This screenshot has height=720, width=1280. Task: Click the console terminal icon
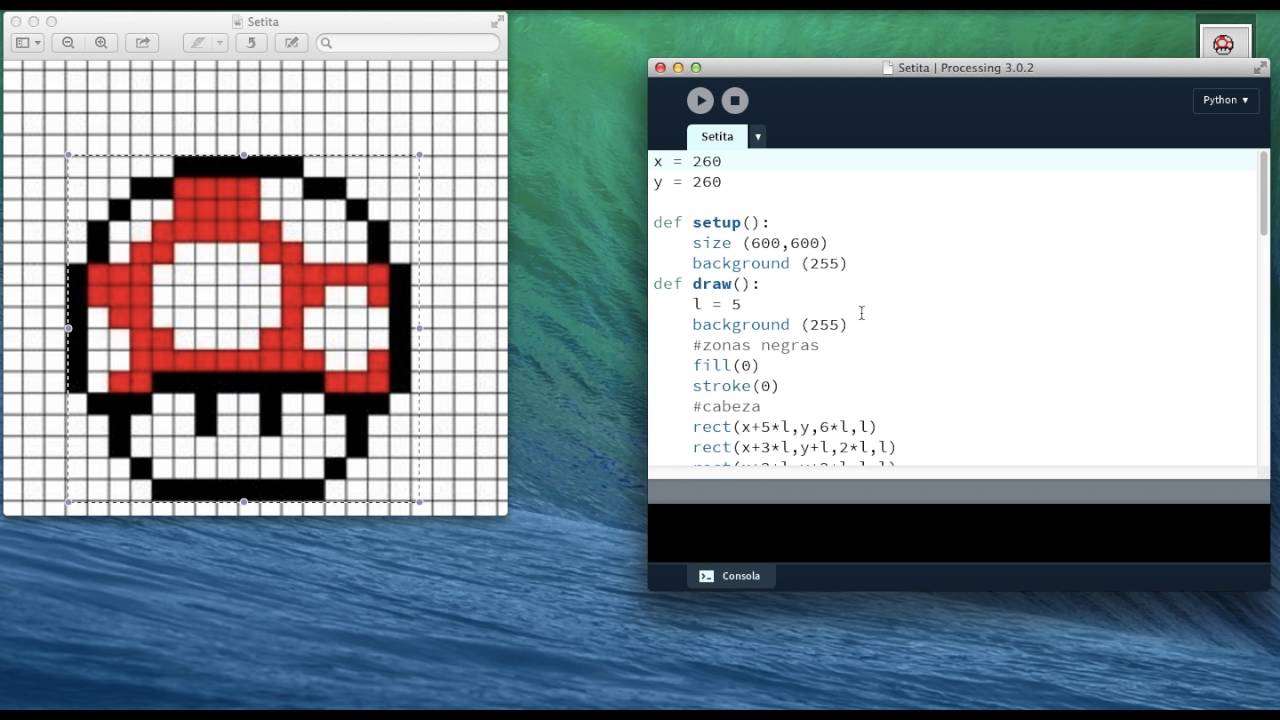point(706,576)
